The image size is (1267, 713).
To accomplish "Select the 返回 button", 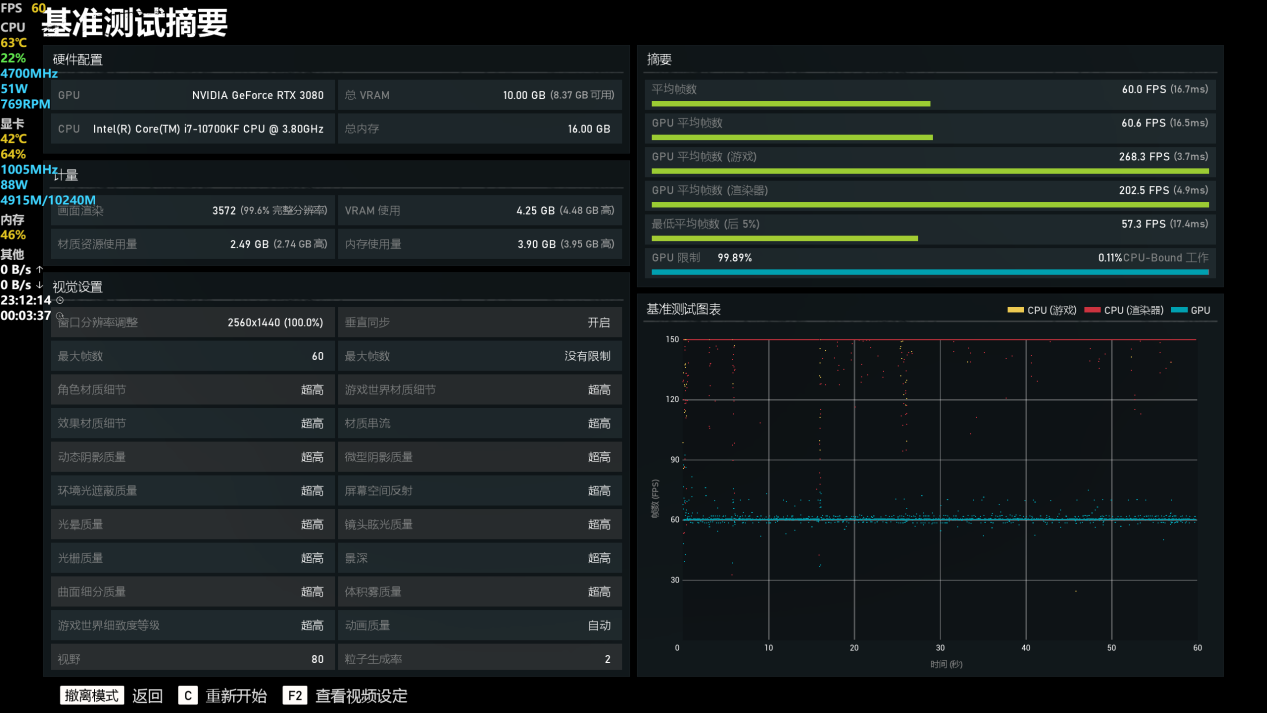I will (x=147, y=696).
